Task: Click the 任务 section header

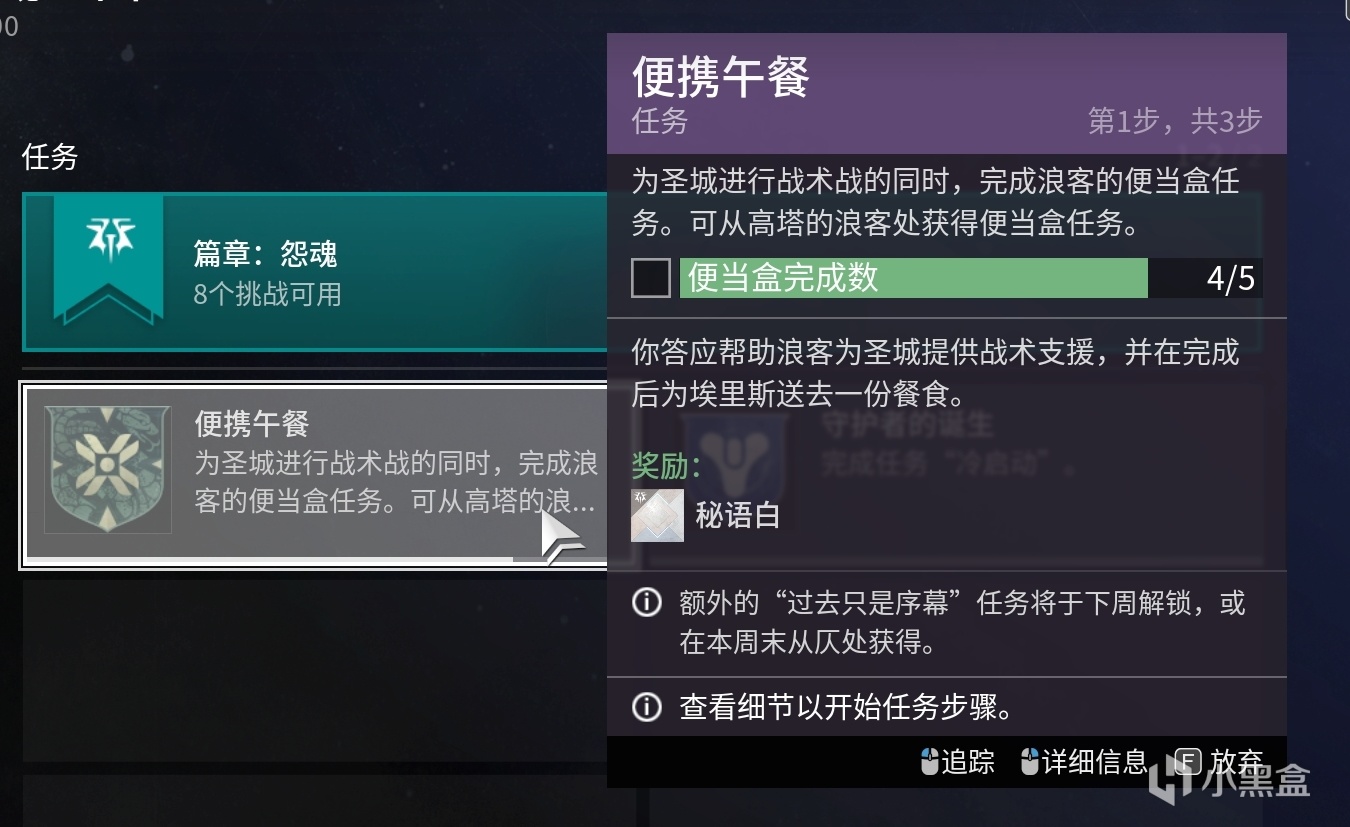Action: pyautogui.click(x=50, y=157)
